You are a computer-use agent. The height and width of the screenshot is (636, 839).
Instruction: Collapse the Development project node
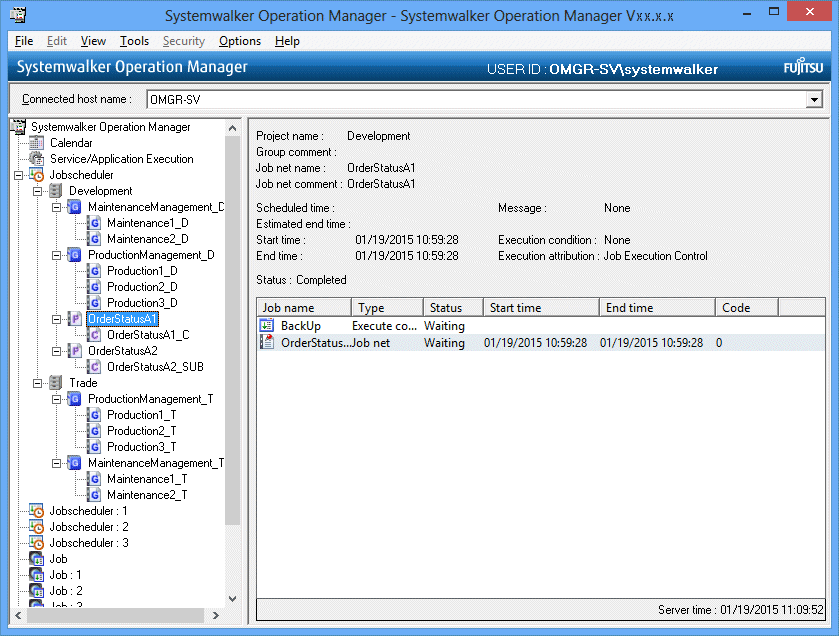point(37,191)
